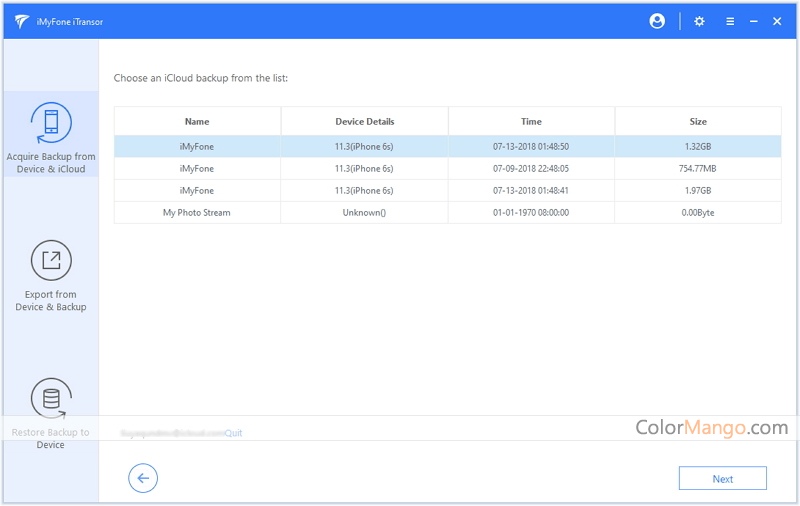
Task: Click the Size column header
Action: pyautogui.click(x=698, y=121)
